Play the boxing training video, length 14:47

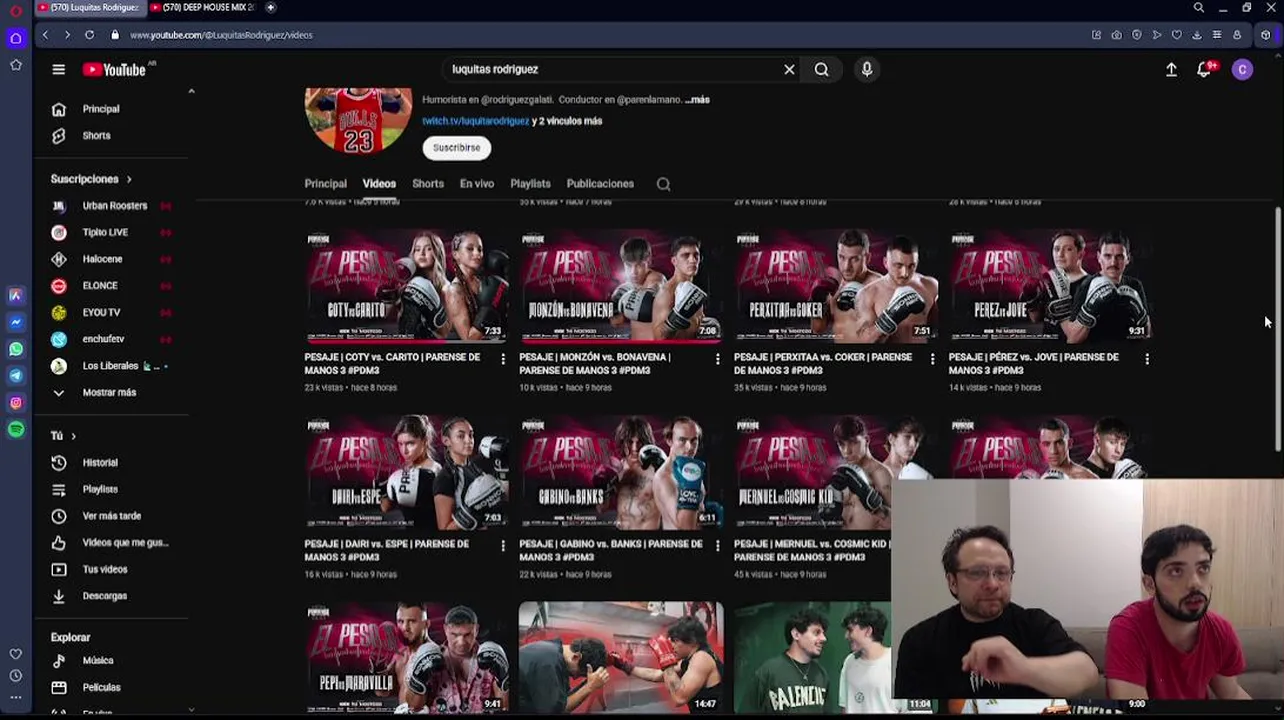[x=621, y=658]
